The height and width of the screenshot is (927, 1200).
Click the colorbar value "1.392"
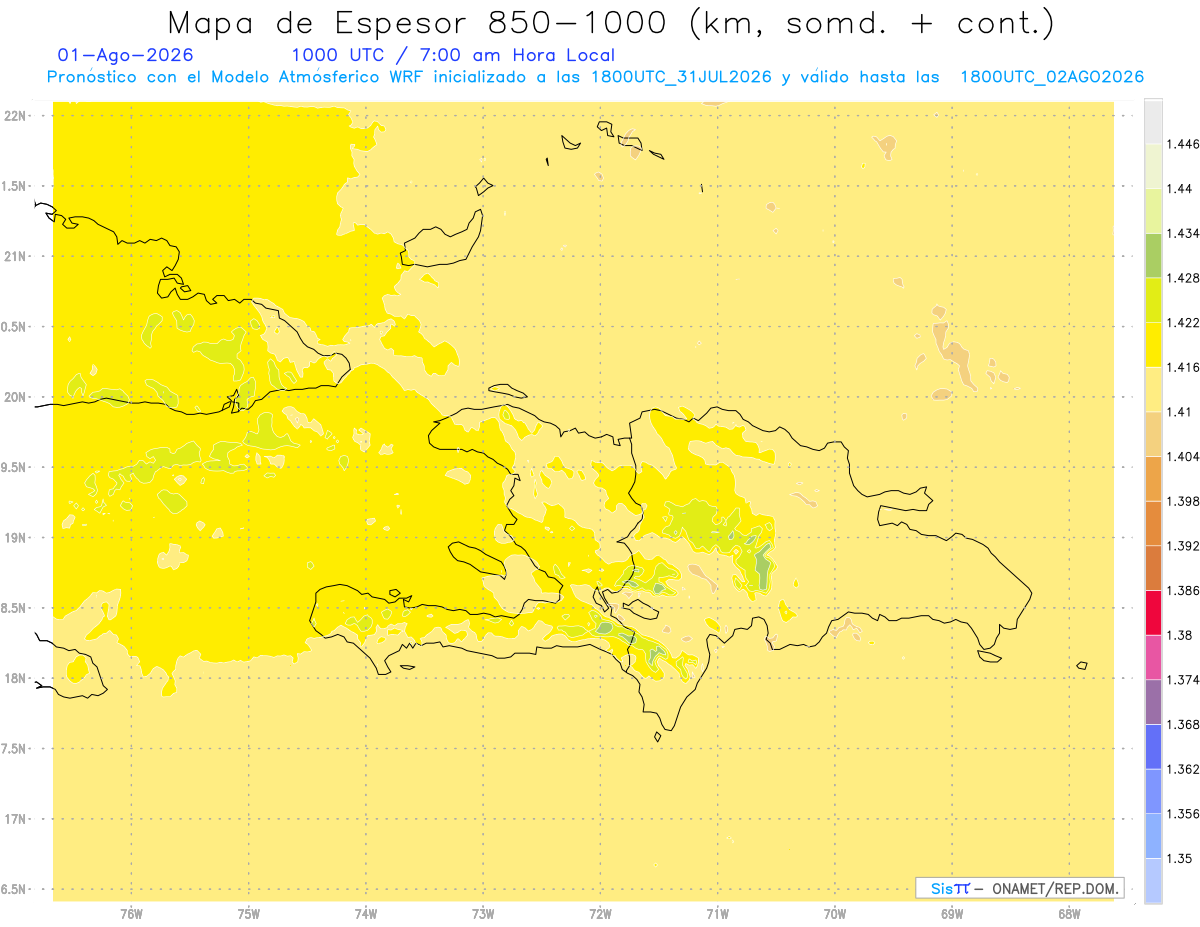pyautogui.click(x=1183, y=546)
